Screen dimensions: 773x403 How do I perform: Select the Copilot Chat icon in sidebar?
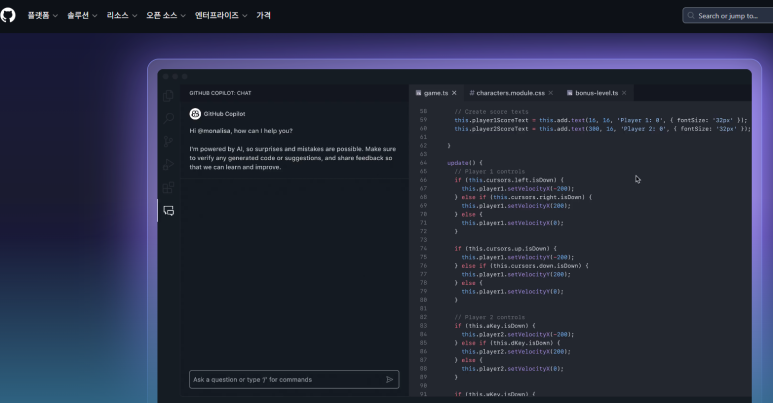pos(169,211)
